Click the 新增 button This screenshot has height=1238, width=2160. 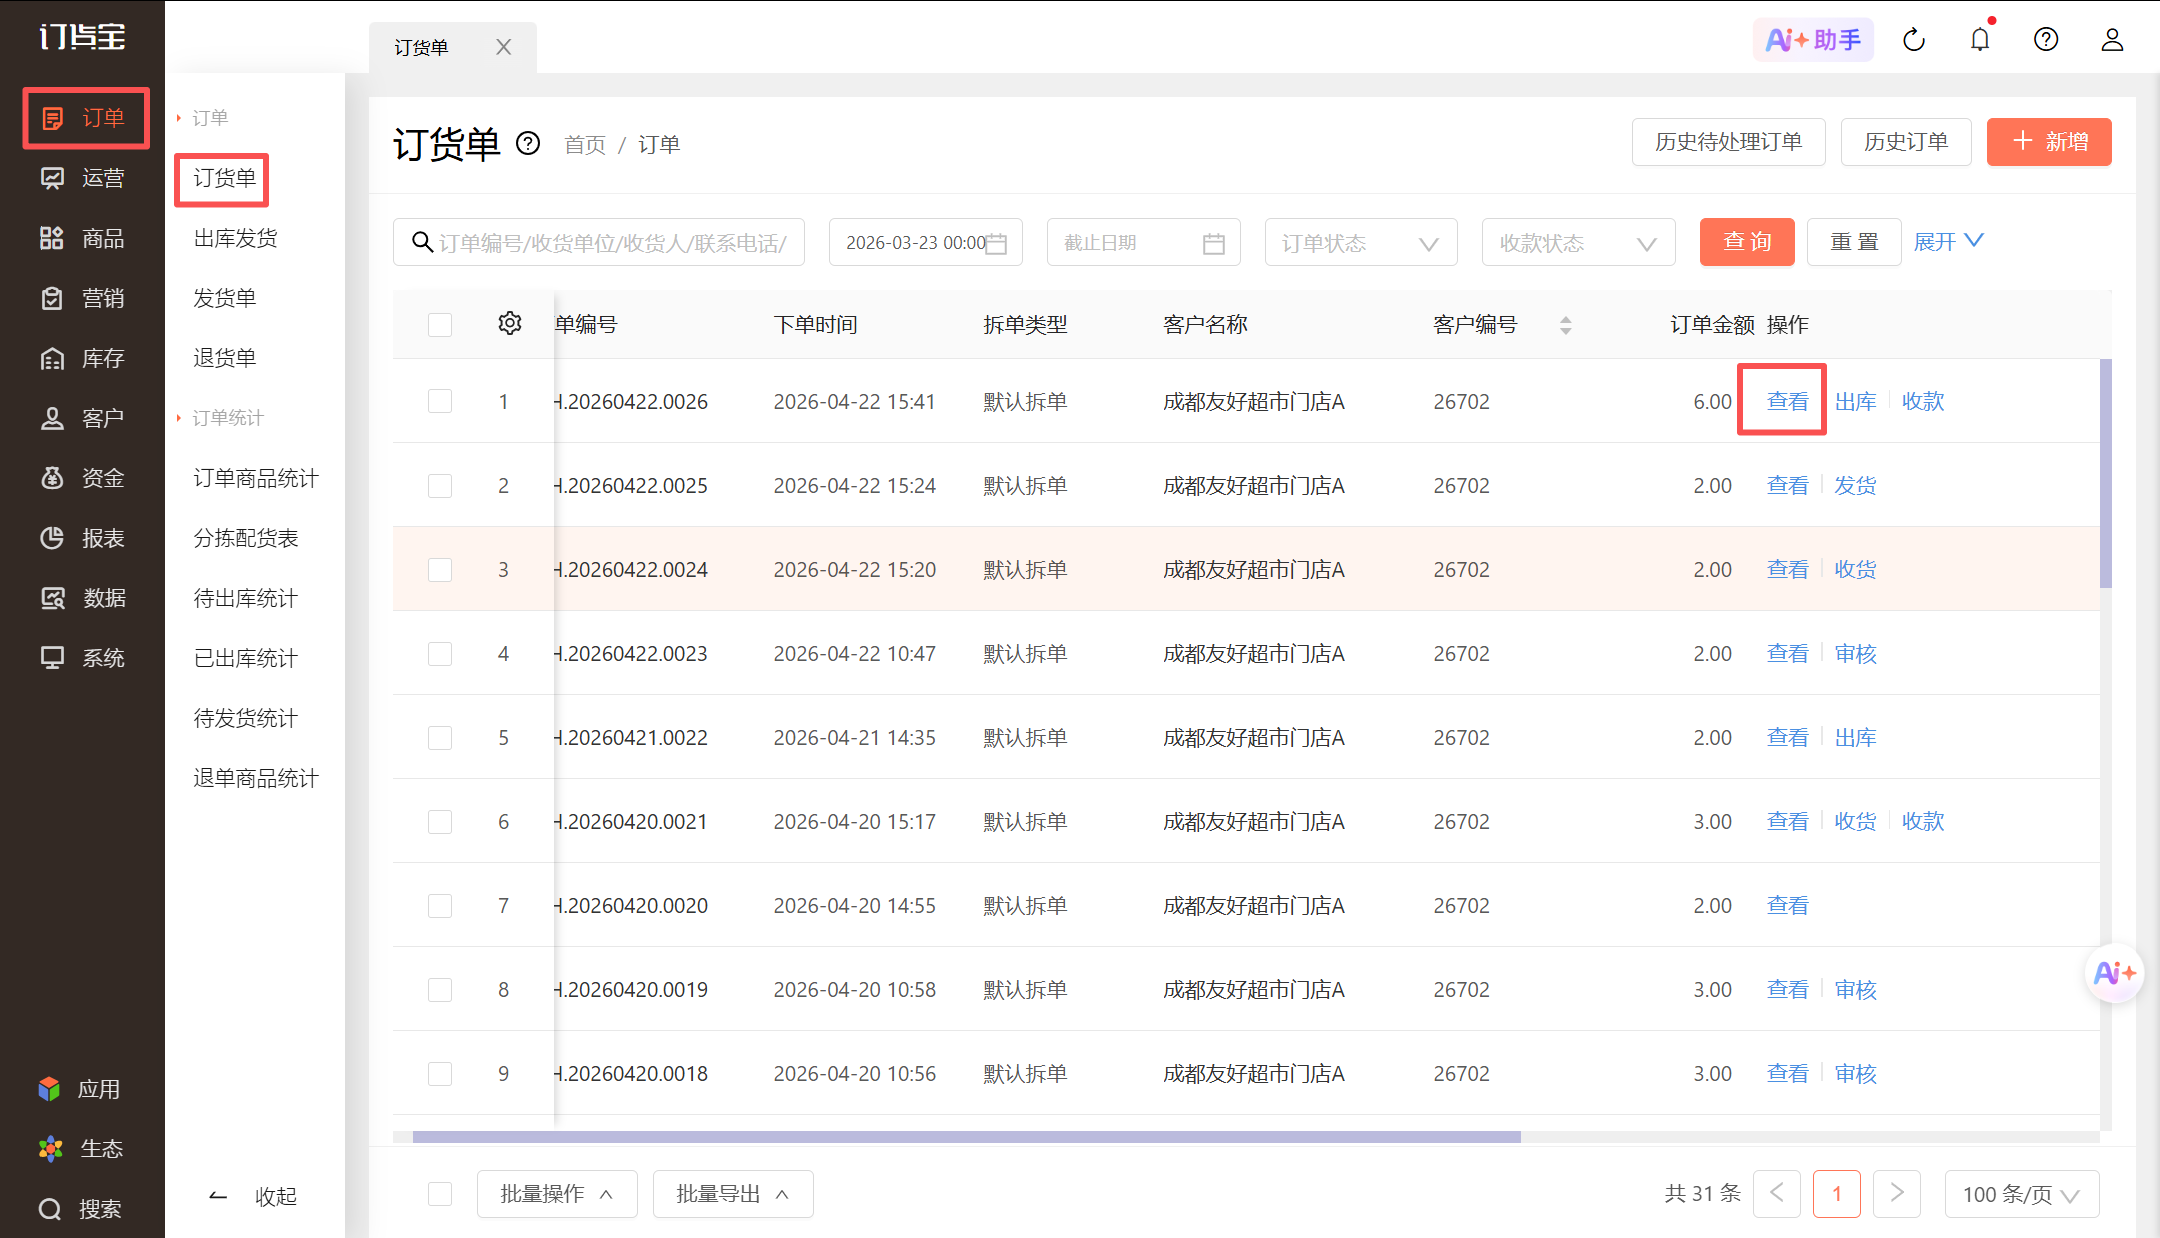pos(2049,141)
